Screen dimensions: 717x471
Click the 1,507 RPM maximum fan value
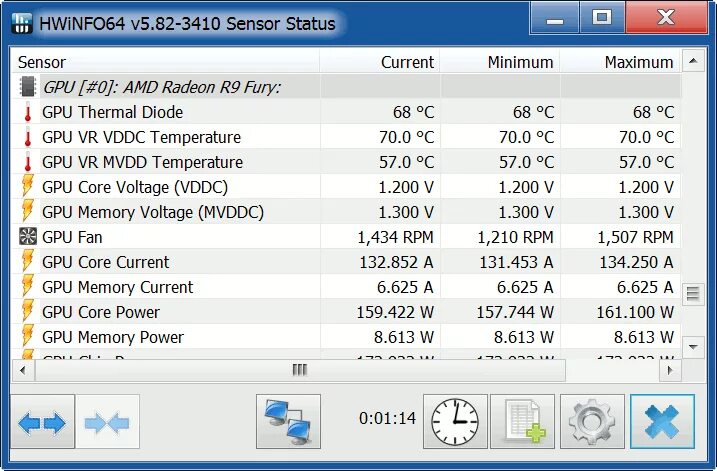pyautogui.click(x=636, y=237)
